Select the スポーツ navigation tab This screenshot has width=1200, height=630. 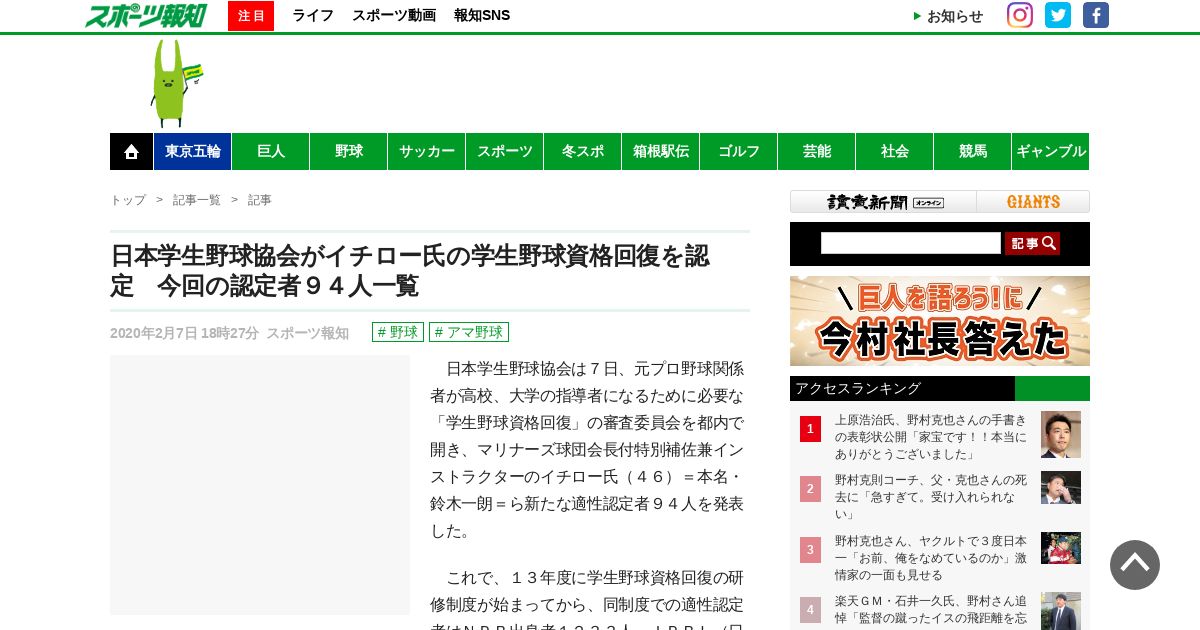click(505, 152)
